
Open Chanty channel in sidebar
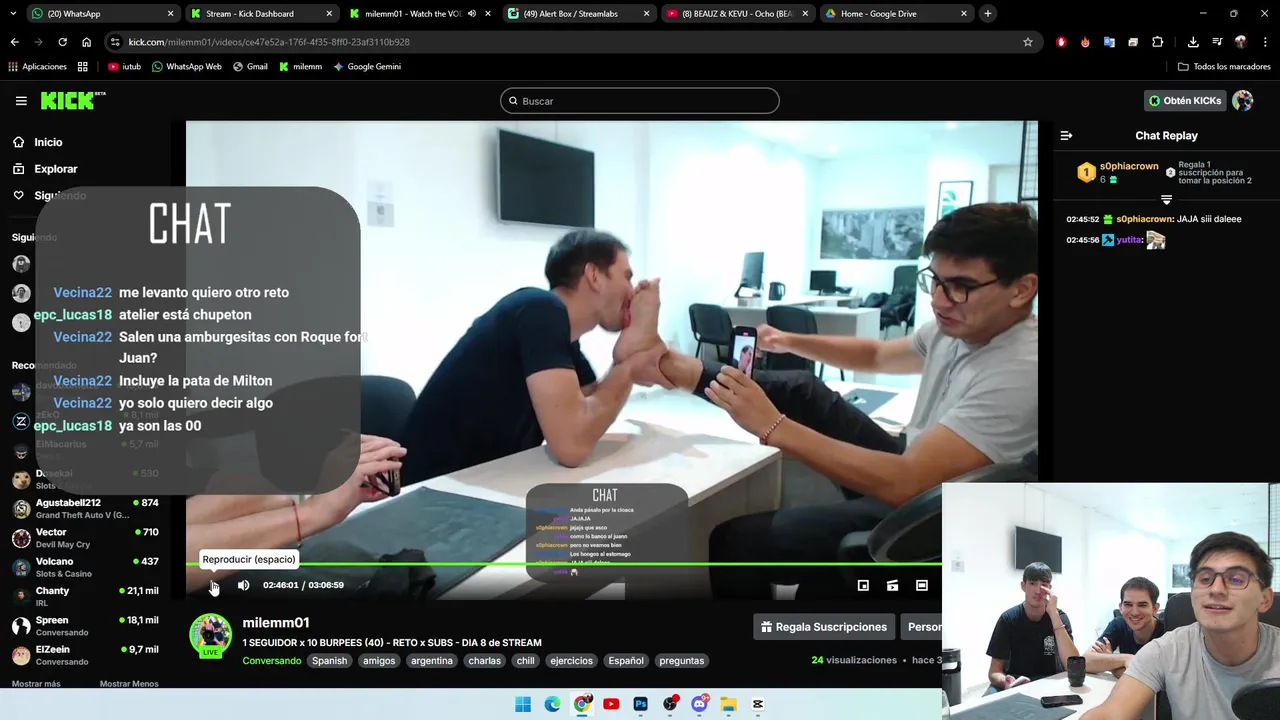click(x=85, y=597)
